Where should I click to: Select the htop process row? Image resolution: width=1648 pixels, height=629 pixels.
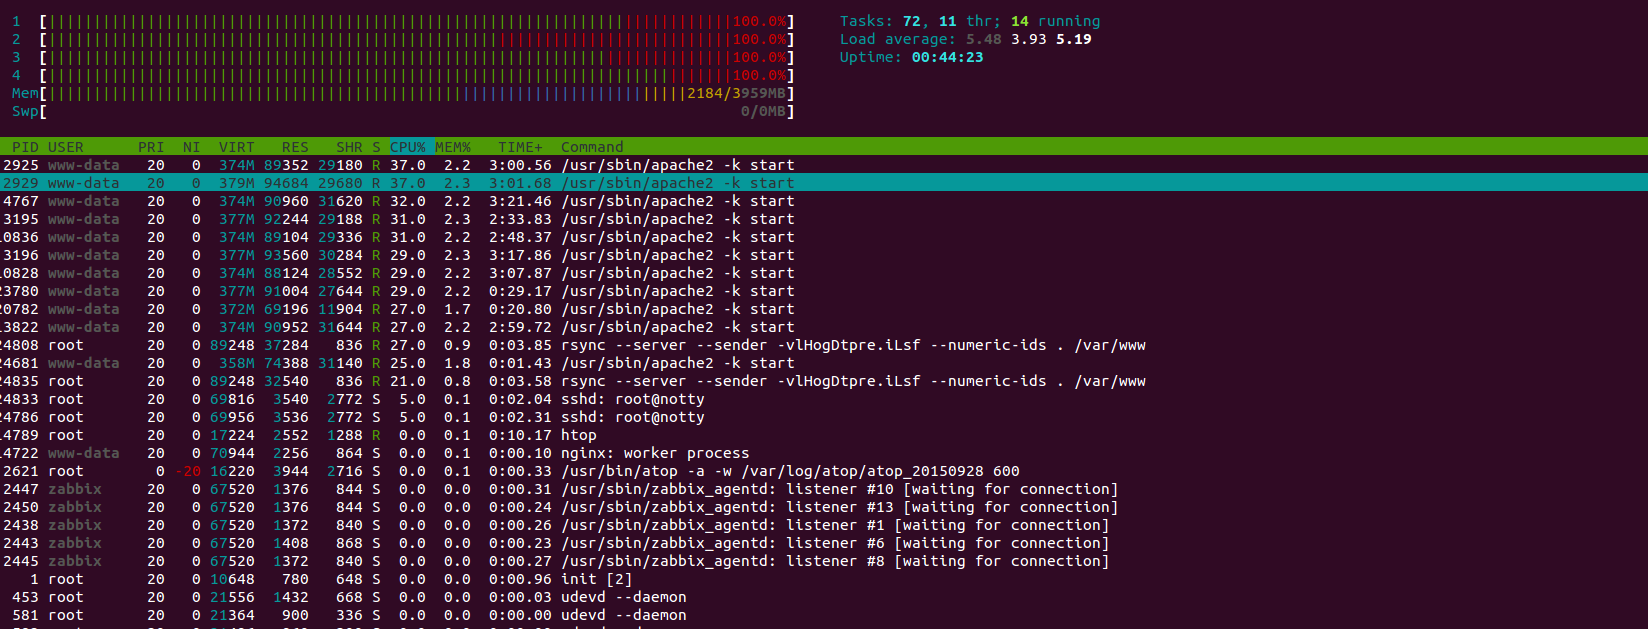pyautogui.click(x=824, y=435)
